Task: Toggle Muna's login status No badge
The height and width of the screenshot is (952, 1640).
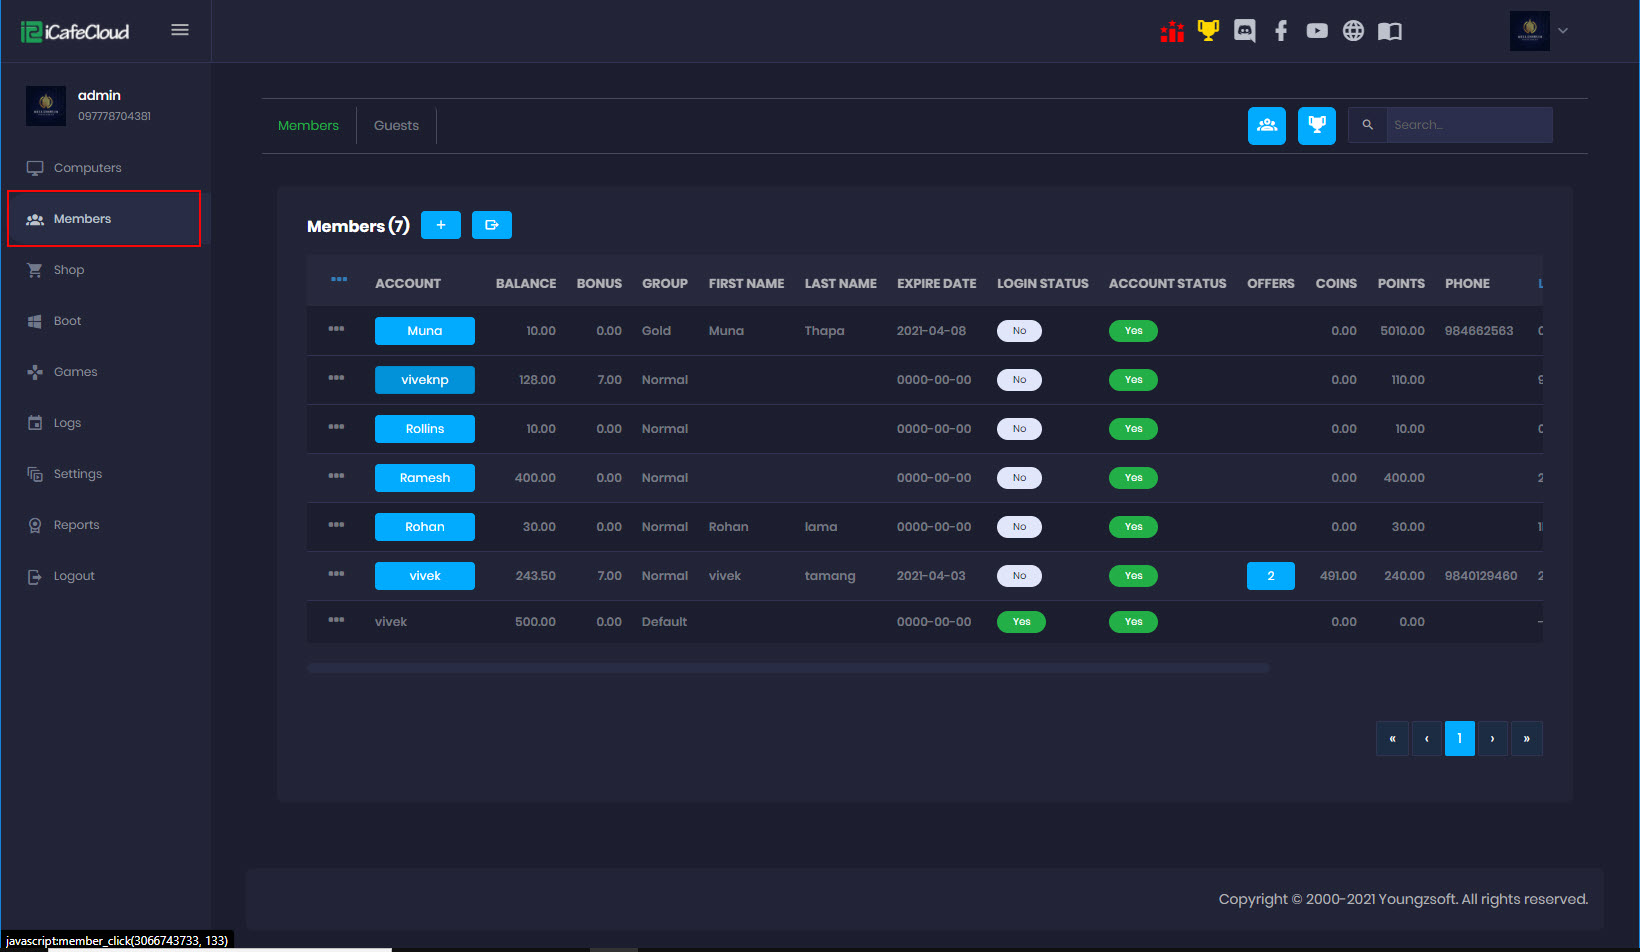Action: coord(1018,331)
